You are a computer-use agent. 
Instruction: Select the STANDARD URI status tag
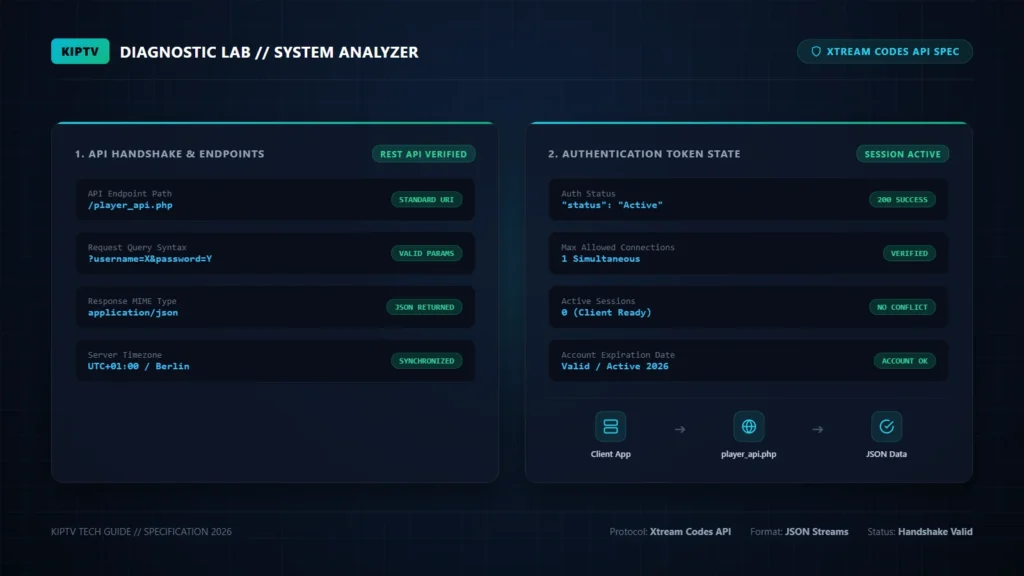[426, 199]
